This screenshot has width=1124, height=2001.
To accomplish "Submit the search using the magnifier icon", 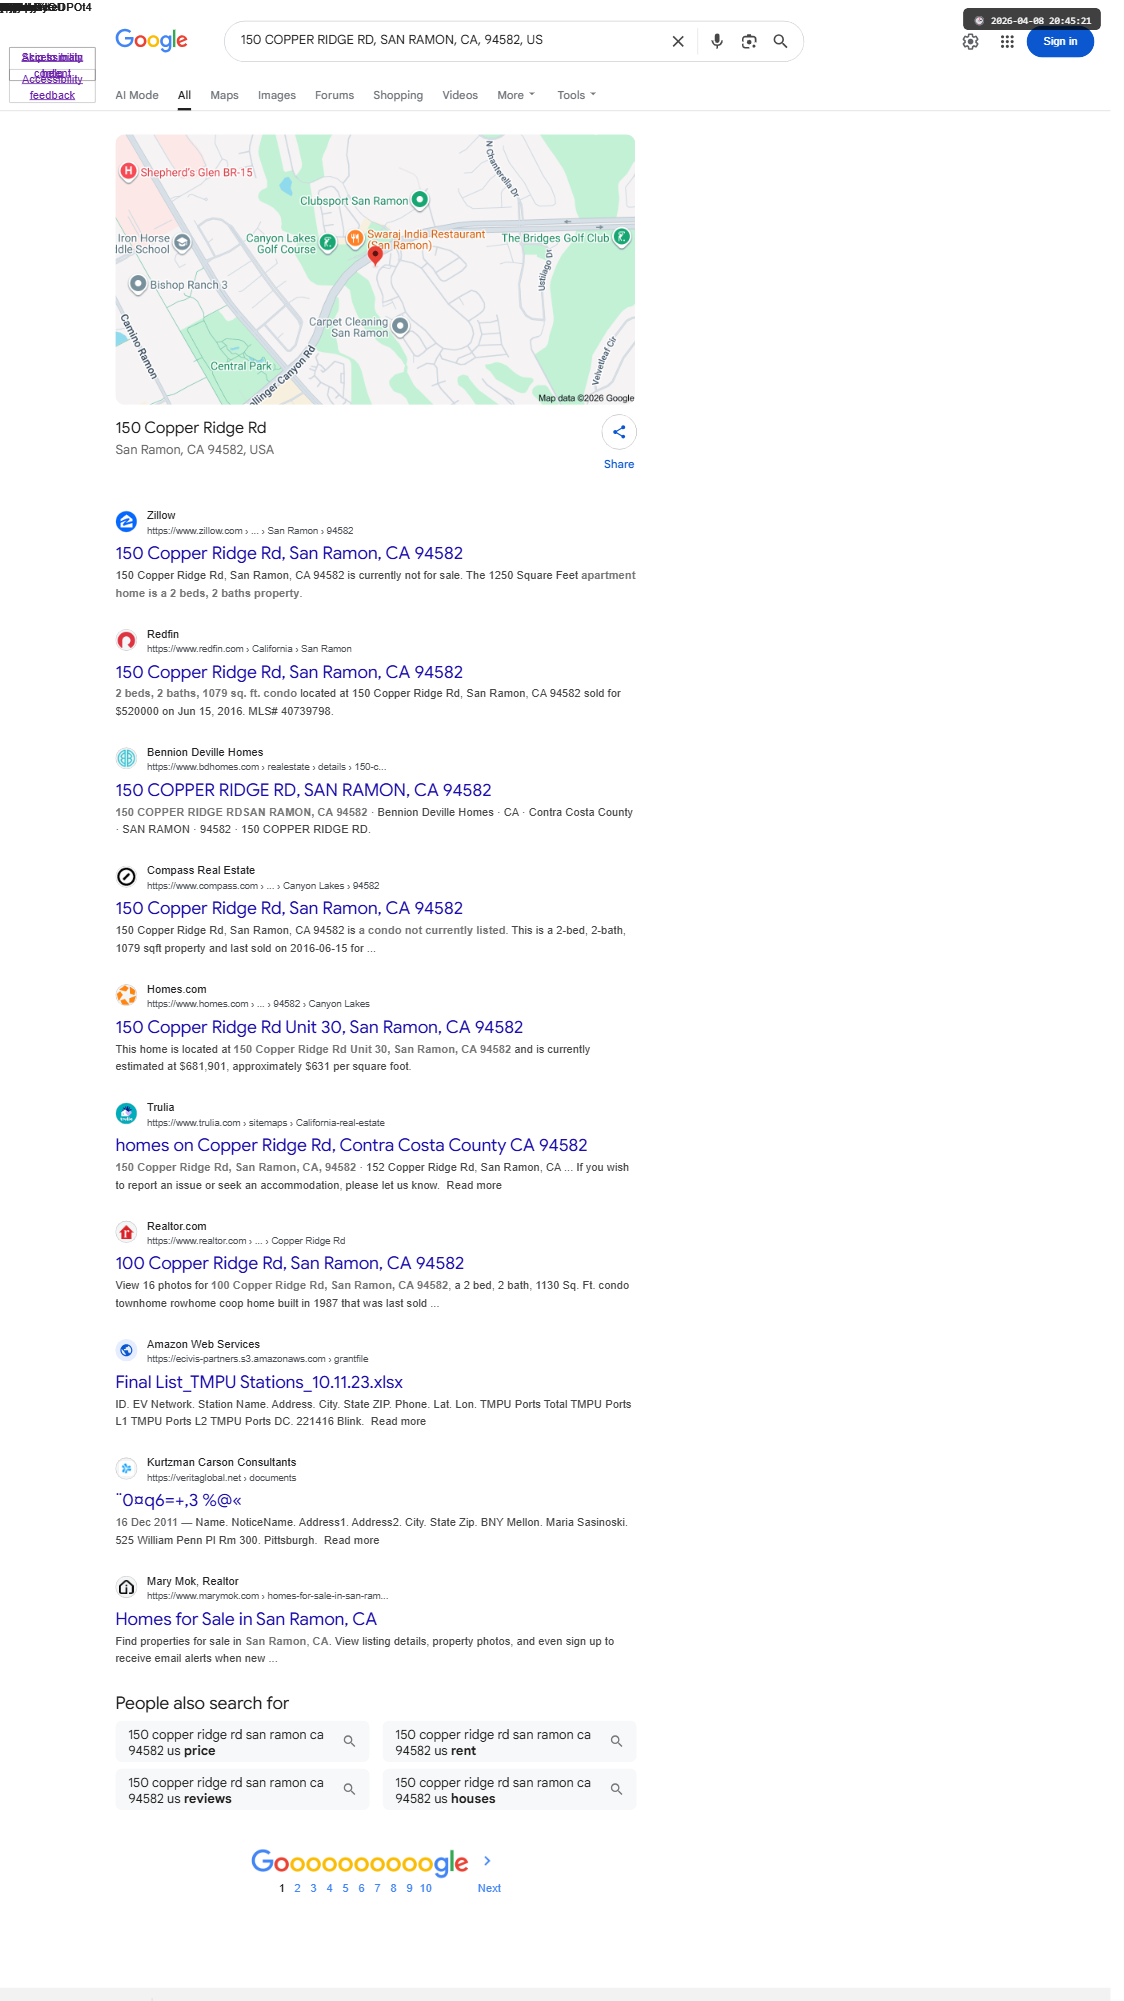I will pos(781,41).
